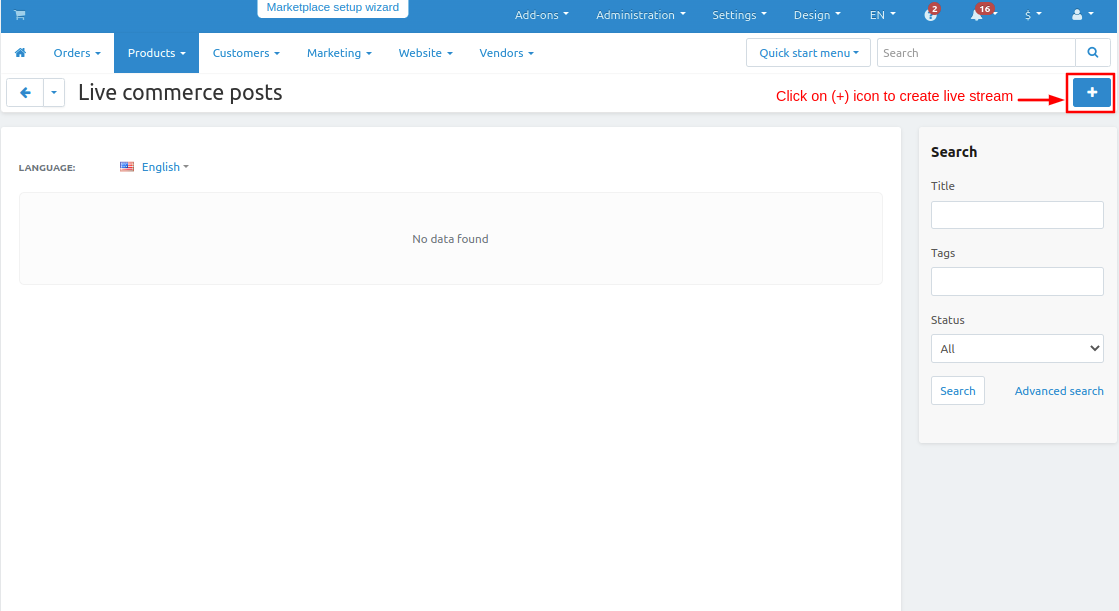The height and width of the screenshot is (611, 1119).
Task: Expand the dropdown next to back arrow
Action: point(54,93)
